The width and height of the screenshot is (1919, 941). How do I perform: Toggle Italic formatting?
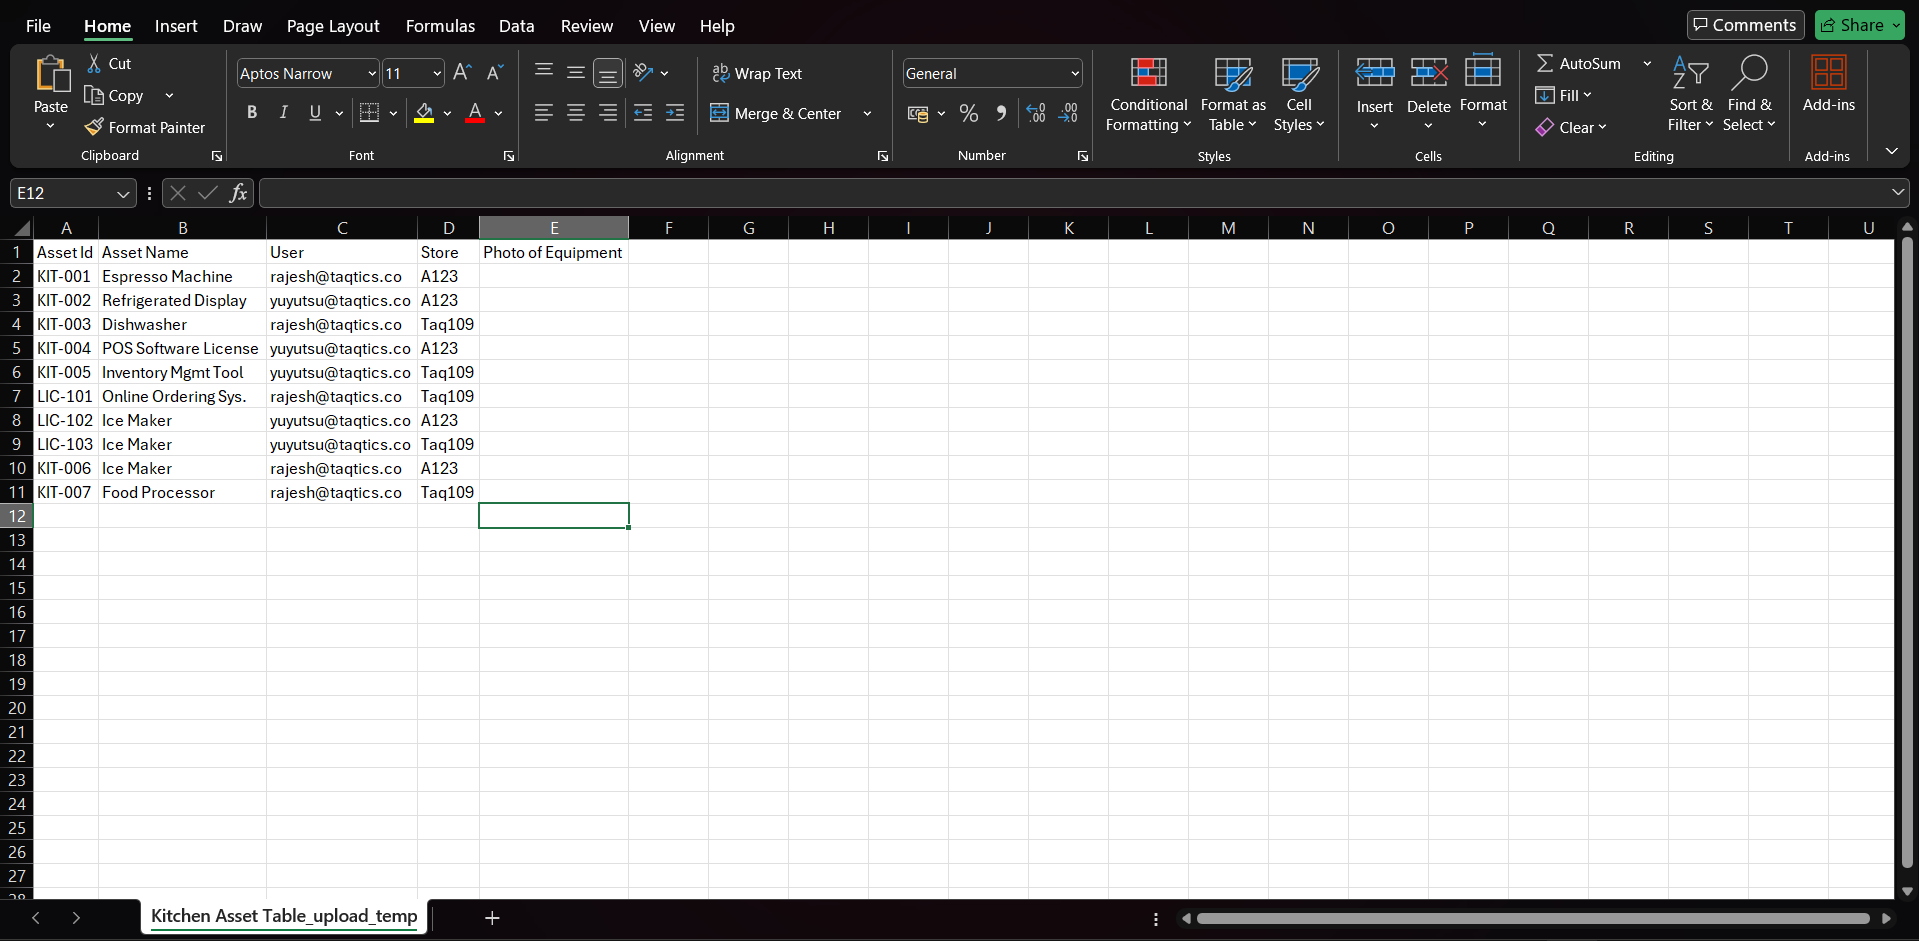(284, 113)
